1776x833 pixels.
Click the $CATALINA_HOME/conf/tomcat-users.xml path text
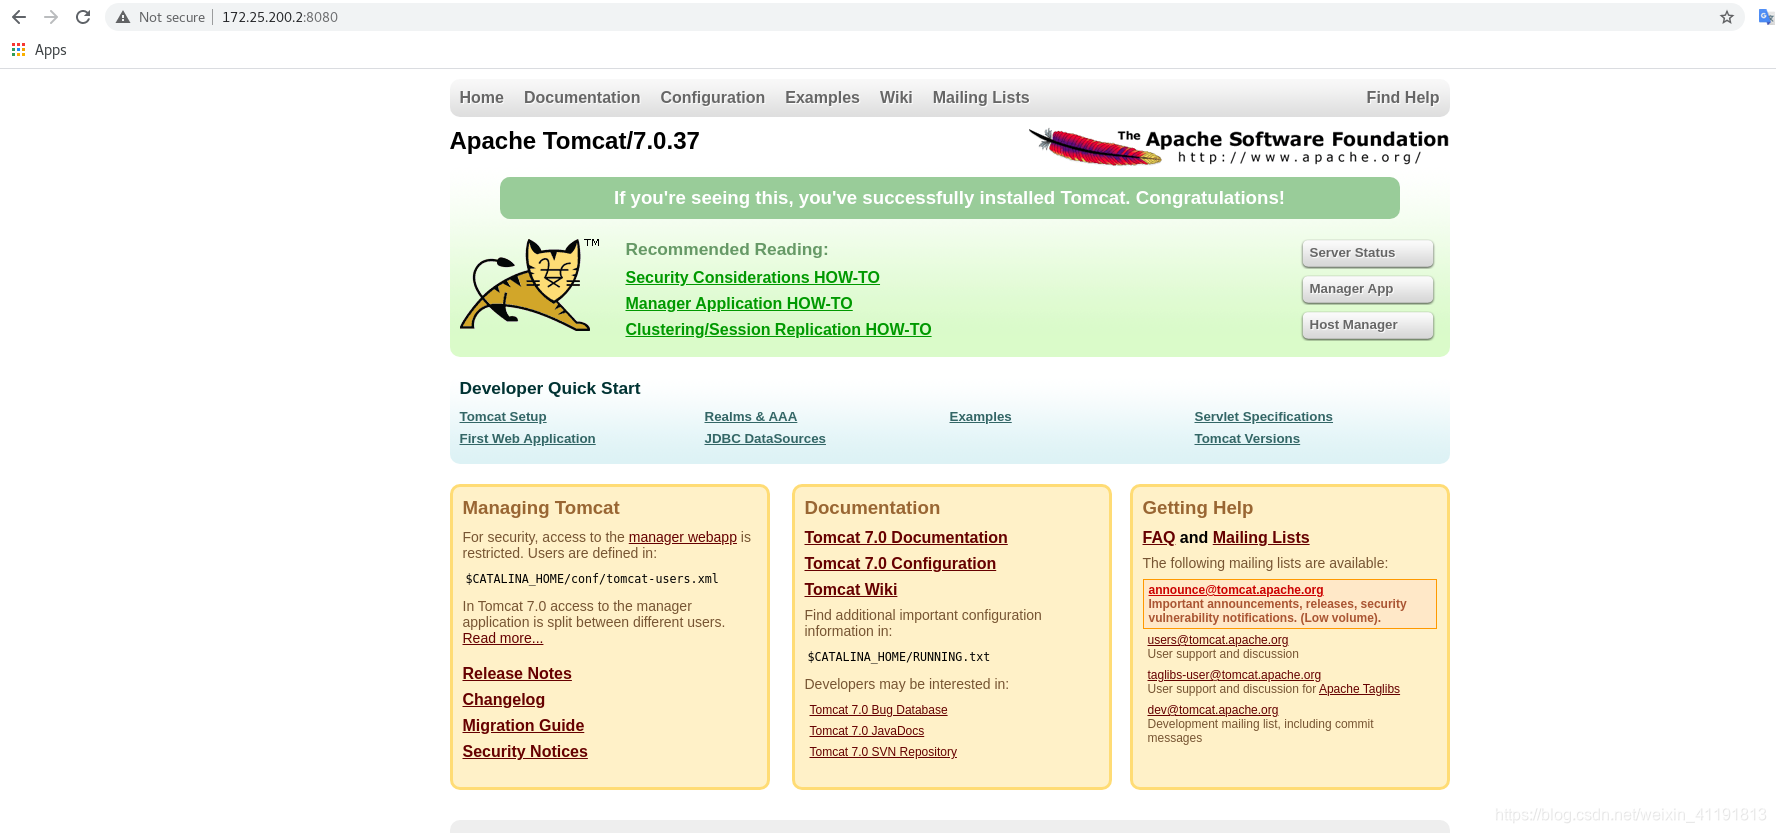pyautogui.click(x=592, y=579)
